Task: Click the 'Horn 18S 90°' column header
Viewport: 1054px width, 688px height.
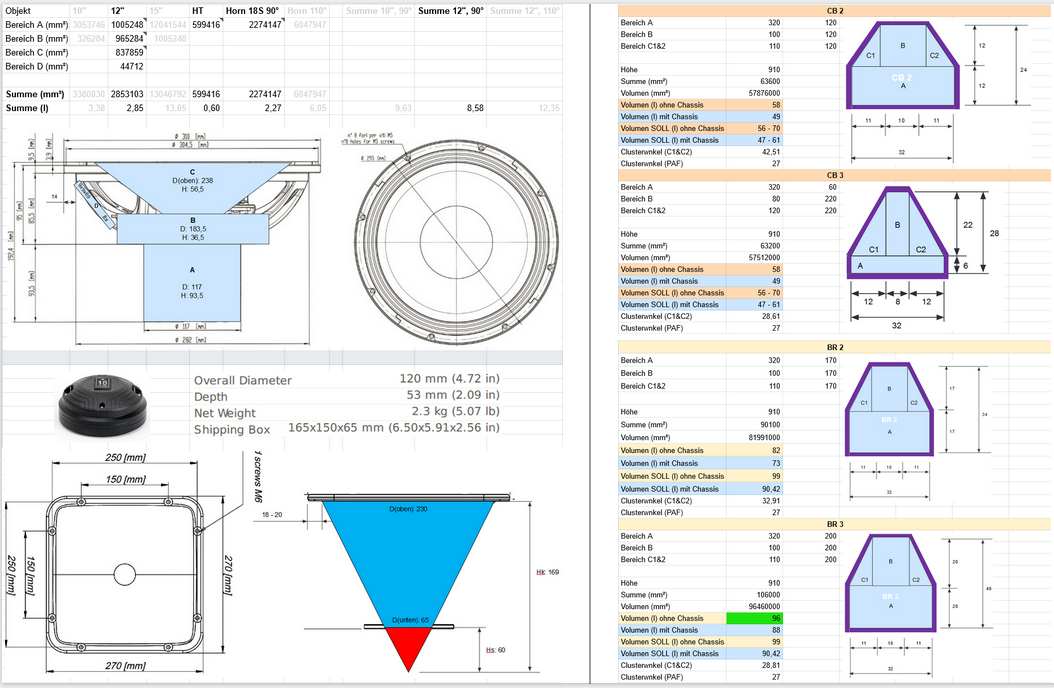Action: pyautogui.click(x=250, y=10)
